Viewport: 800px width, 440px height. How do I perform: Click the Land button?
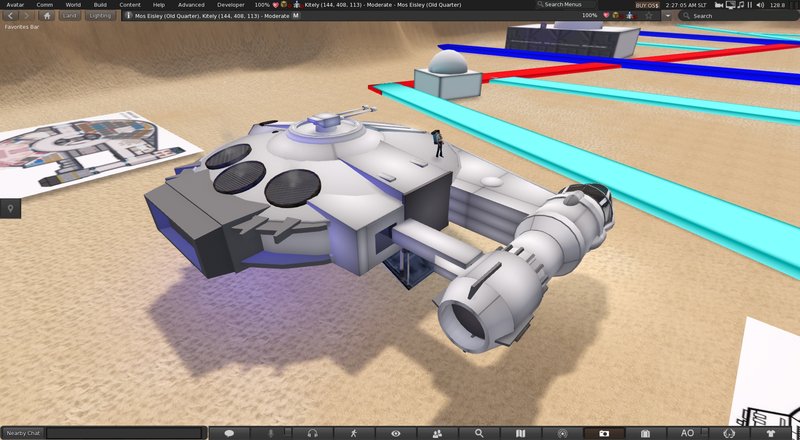pos(69,16)
